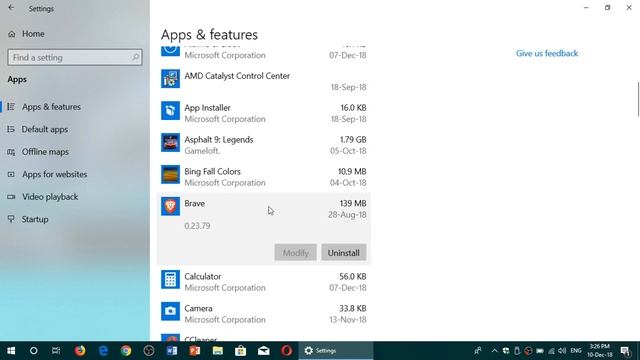The height and width of the screenshot is (360, 640).
Task: Open the Action Center notifications
Action: 625,351
